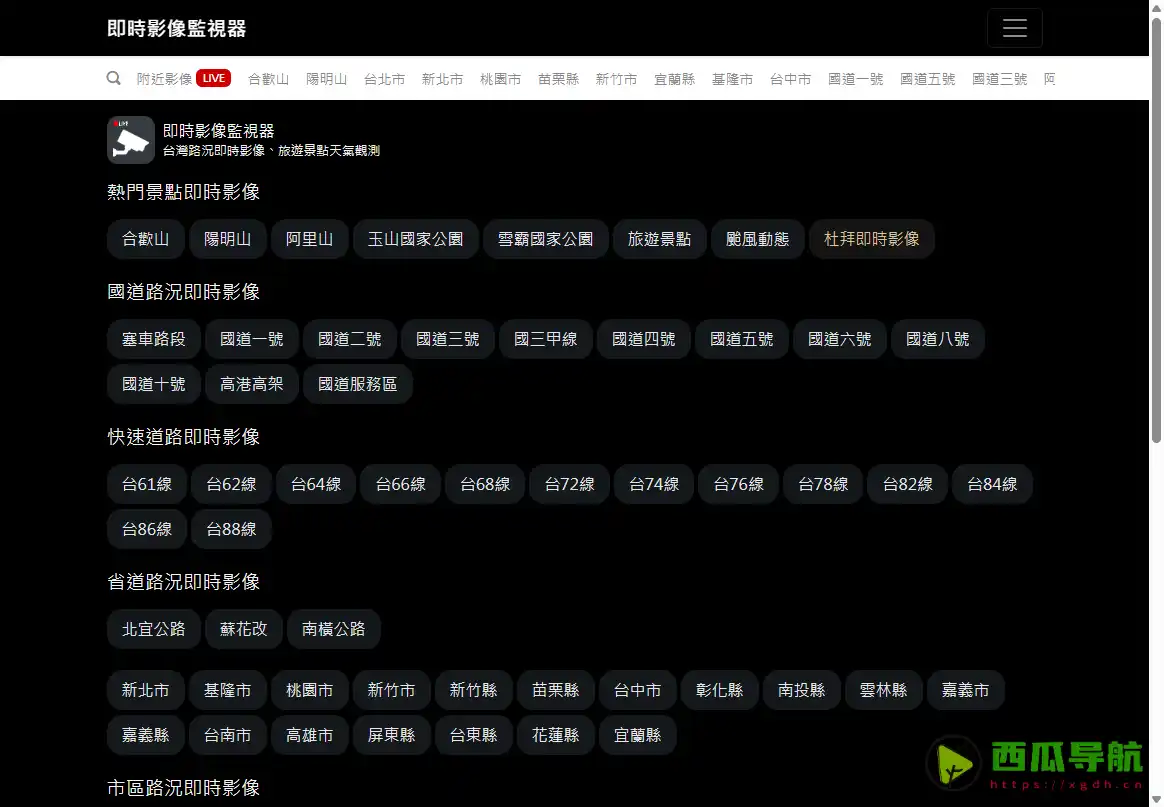Viewport: 1164px width, 807px height.
Task: Open 雪霸國家公園 camera list
Action: (545, 239)
